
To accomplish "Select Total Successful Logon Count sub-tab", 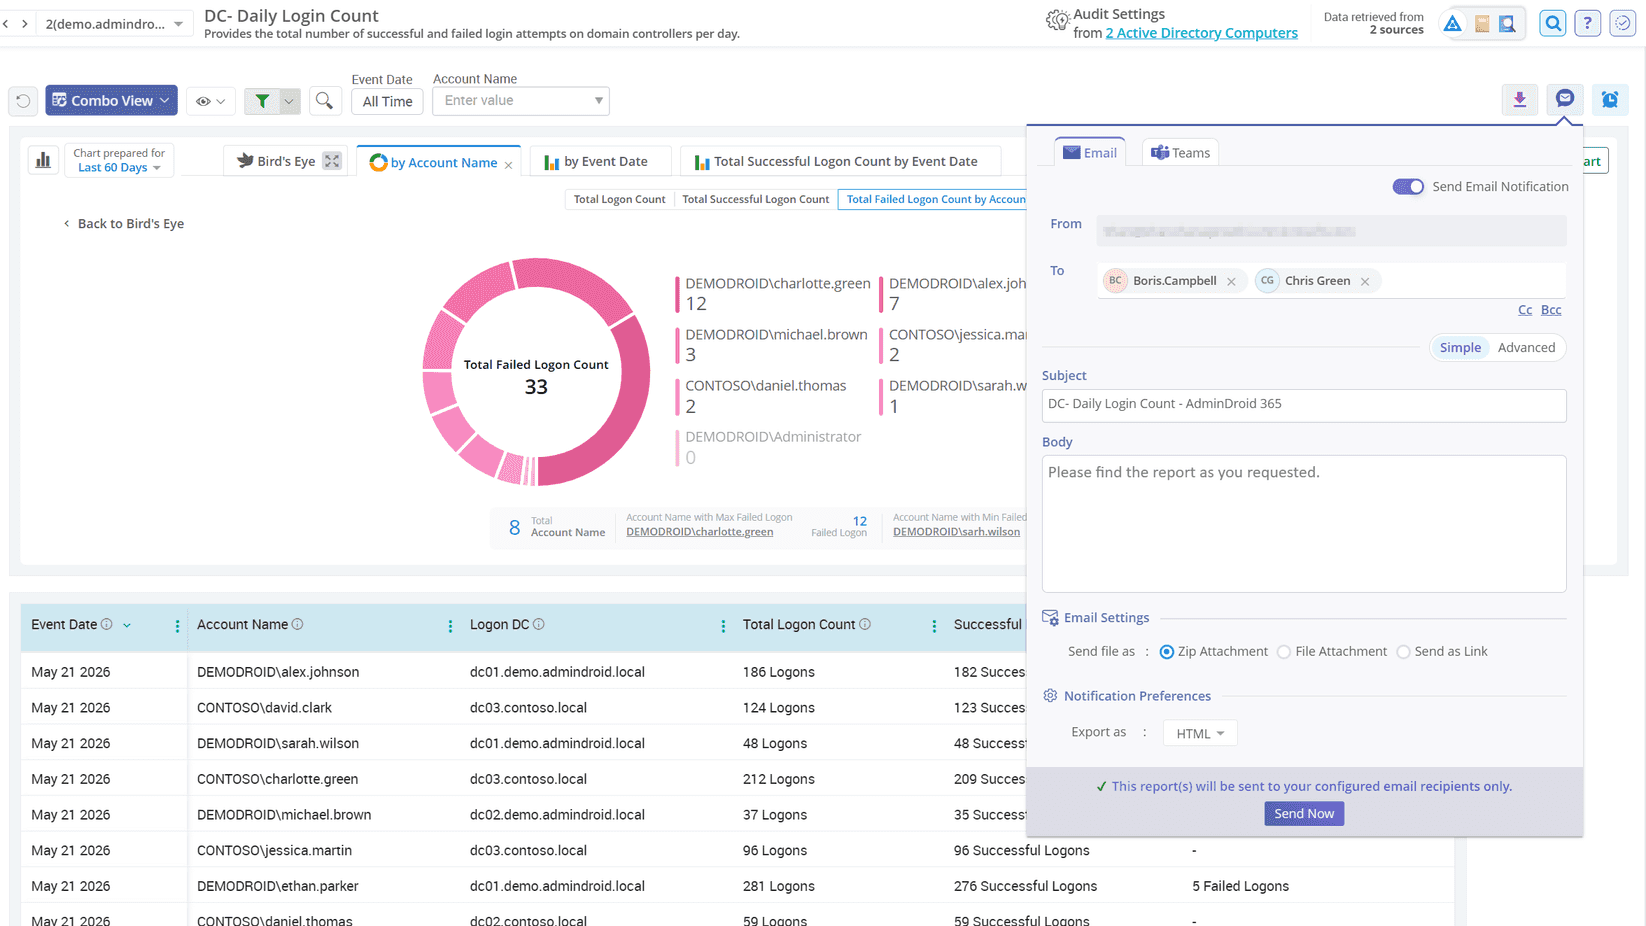I will pyautogui.click(x=755, y=199).
